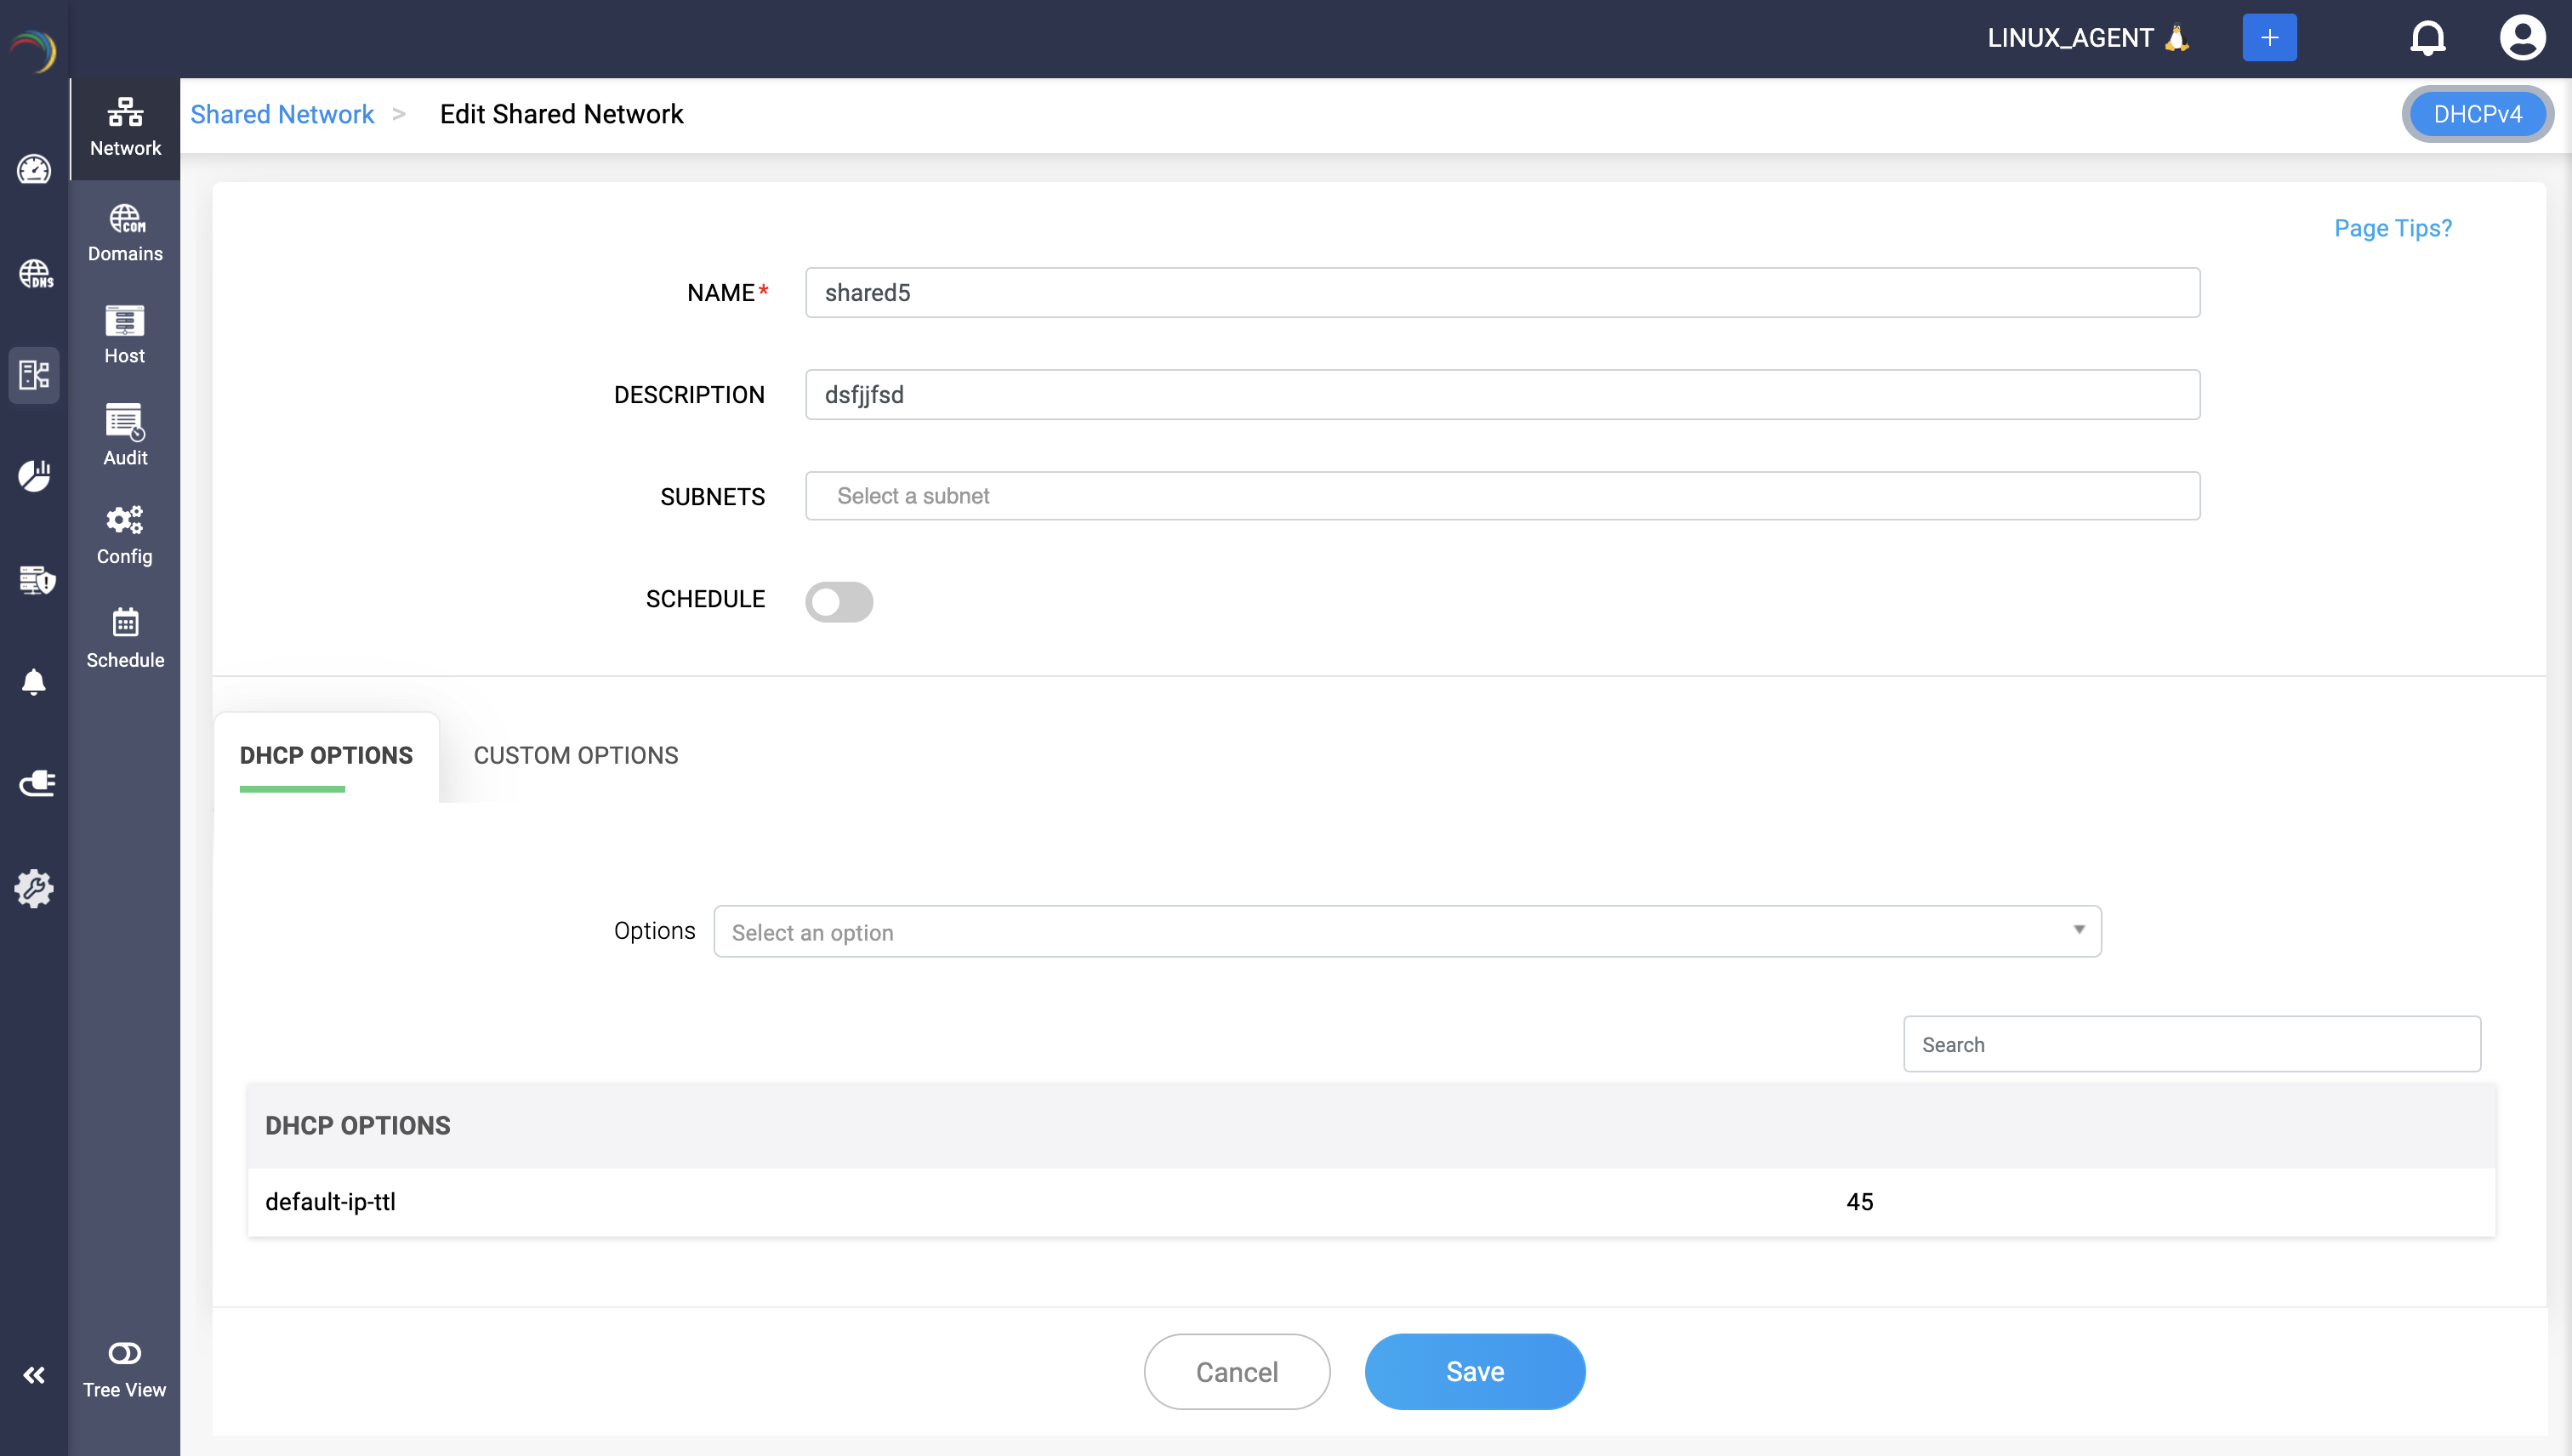Open the user profile icon
The width and height of the screenshot is (2572, 1456).
pyautogui.click(x=2522, y=38)
